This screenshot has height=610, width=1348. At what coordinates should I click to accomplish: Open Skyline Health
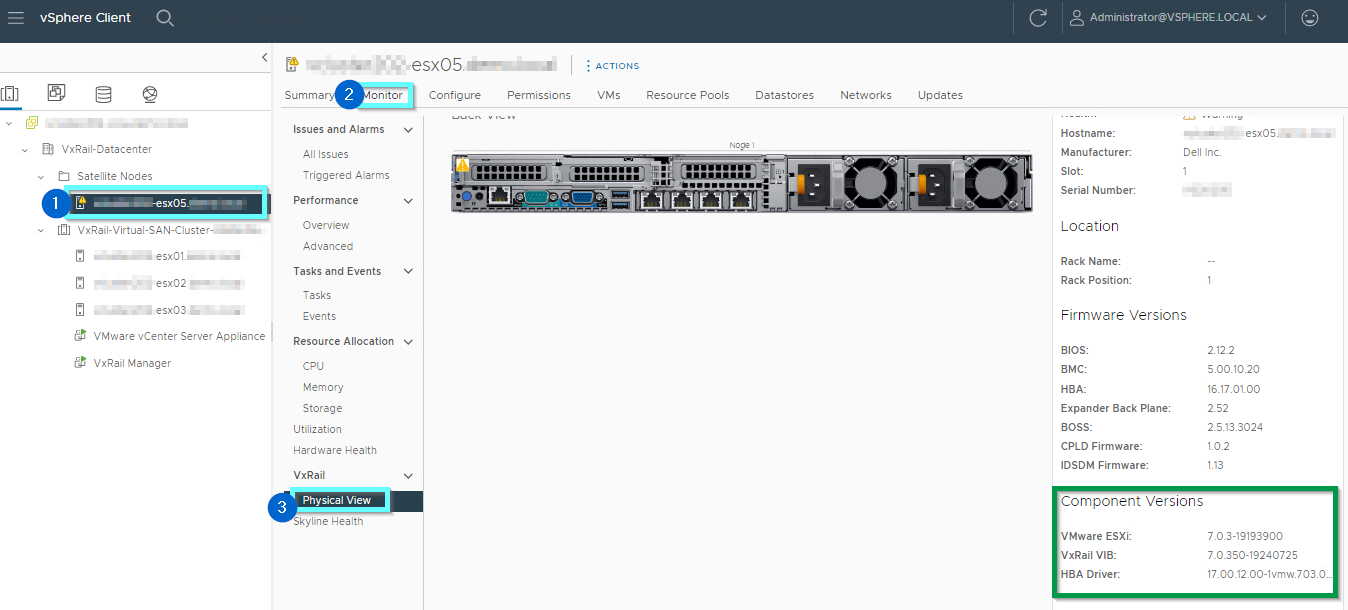pos(328,521)
